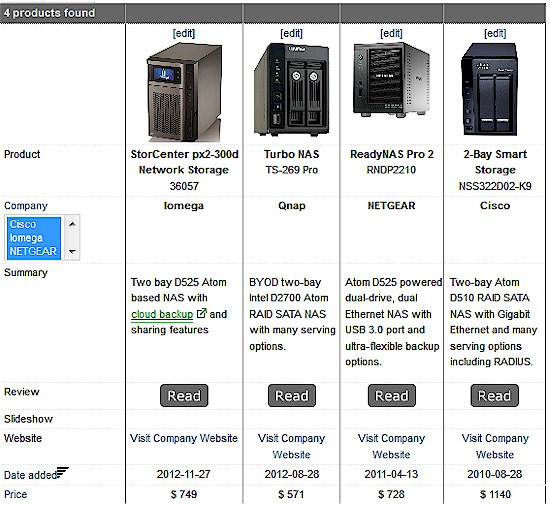The width and height of the screenshot is (550, 505).
Task: Click the Company row label
Action: (x=26, y=206)
